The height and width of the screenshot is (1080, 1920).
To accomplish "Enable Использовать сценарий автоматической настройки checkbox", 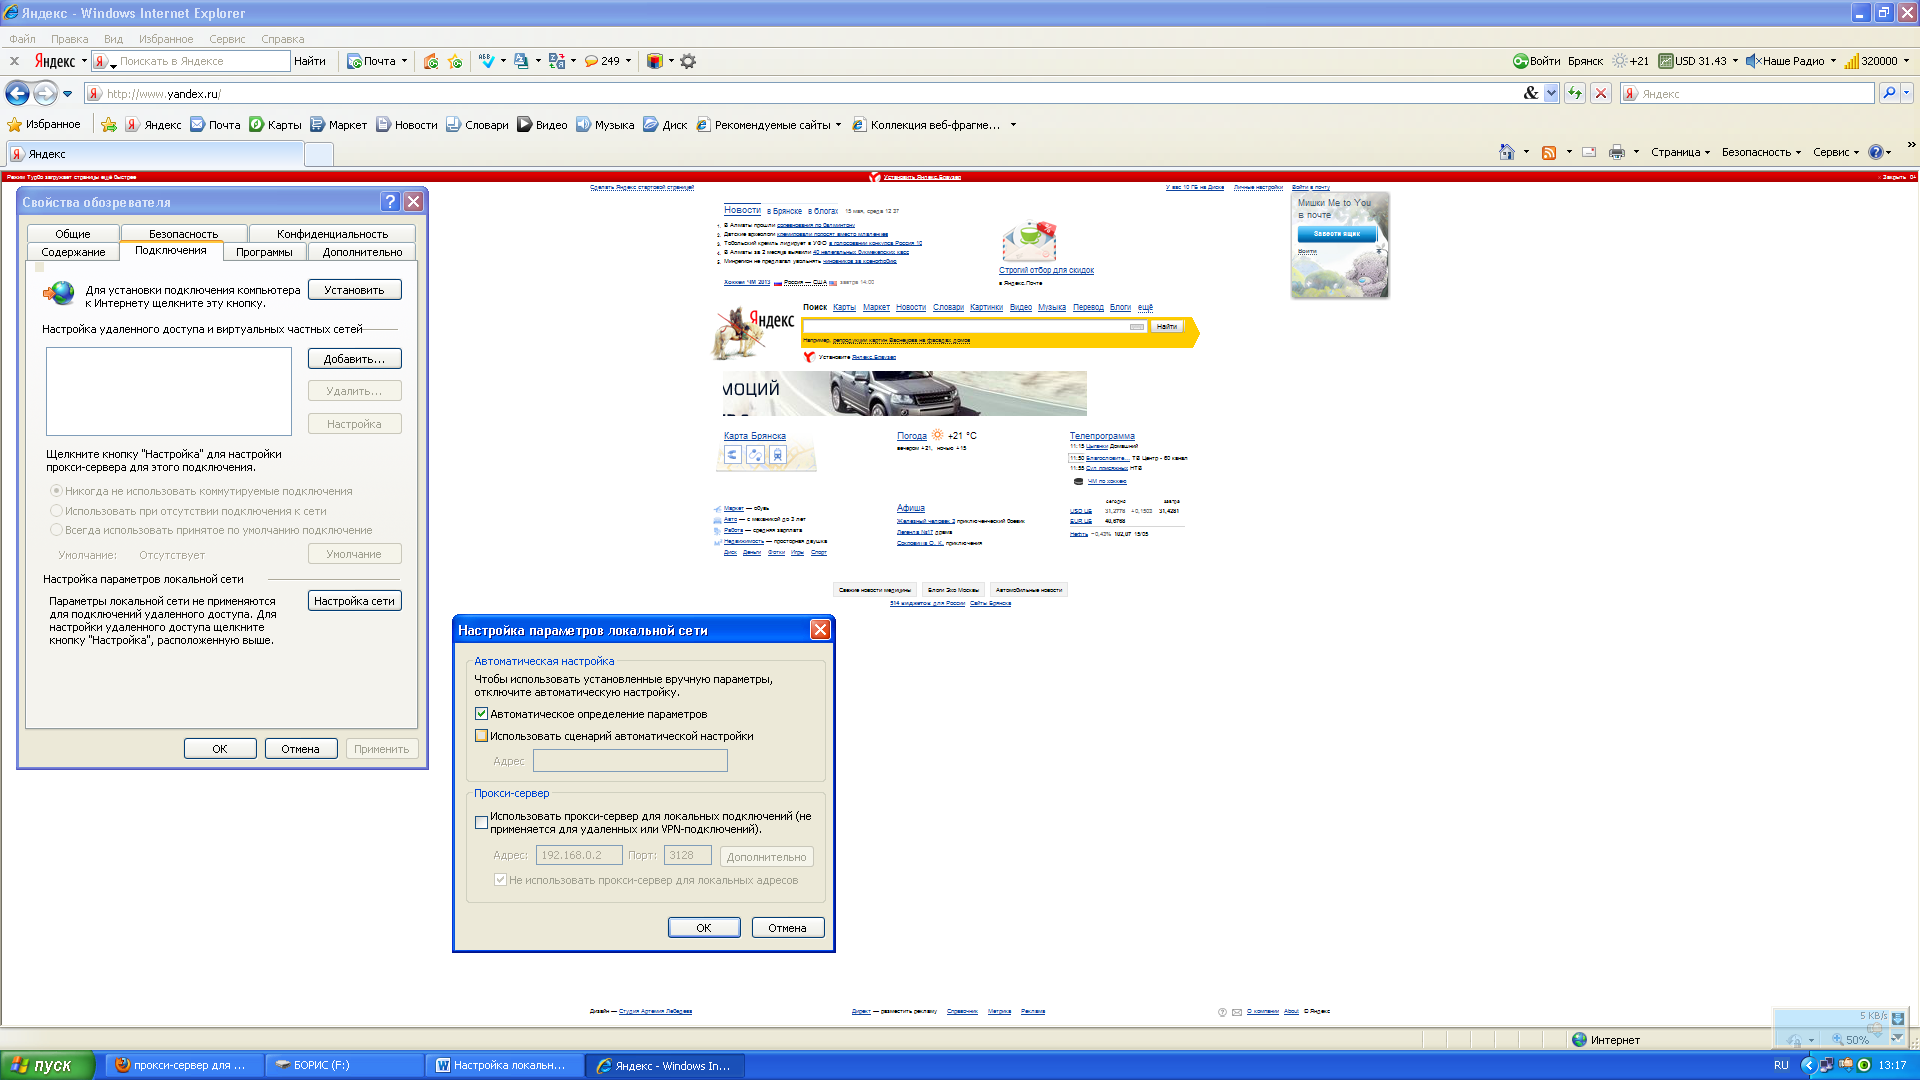I will pos(481,736).
